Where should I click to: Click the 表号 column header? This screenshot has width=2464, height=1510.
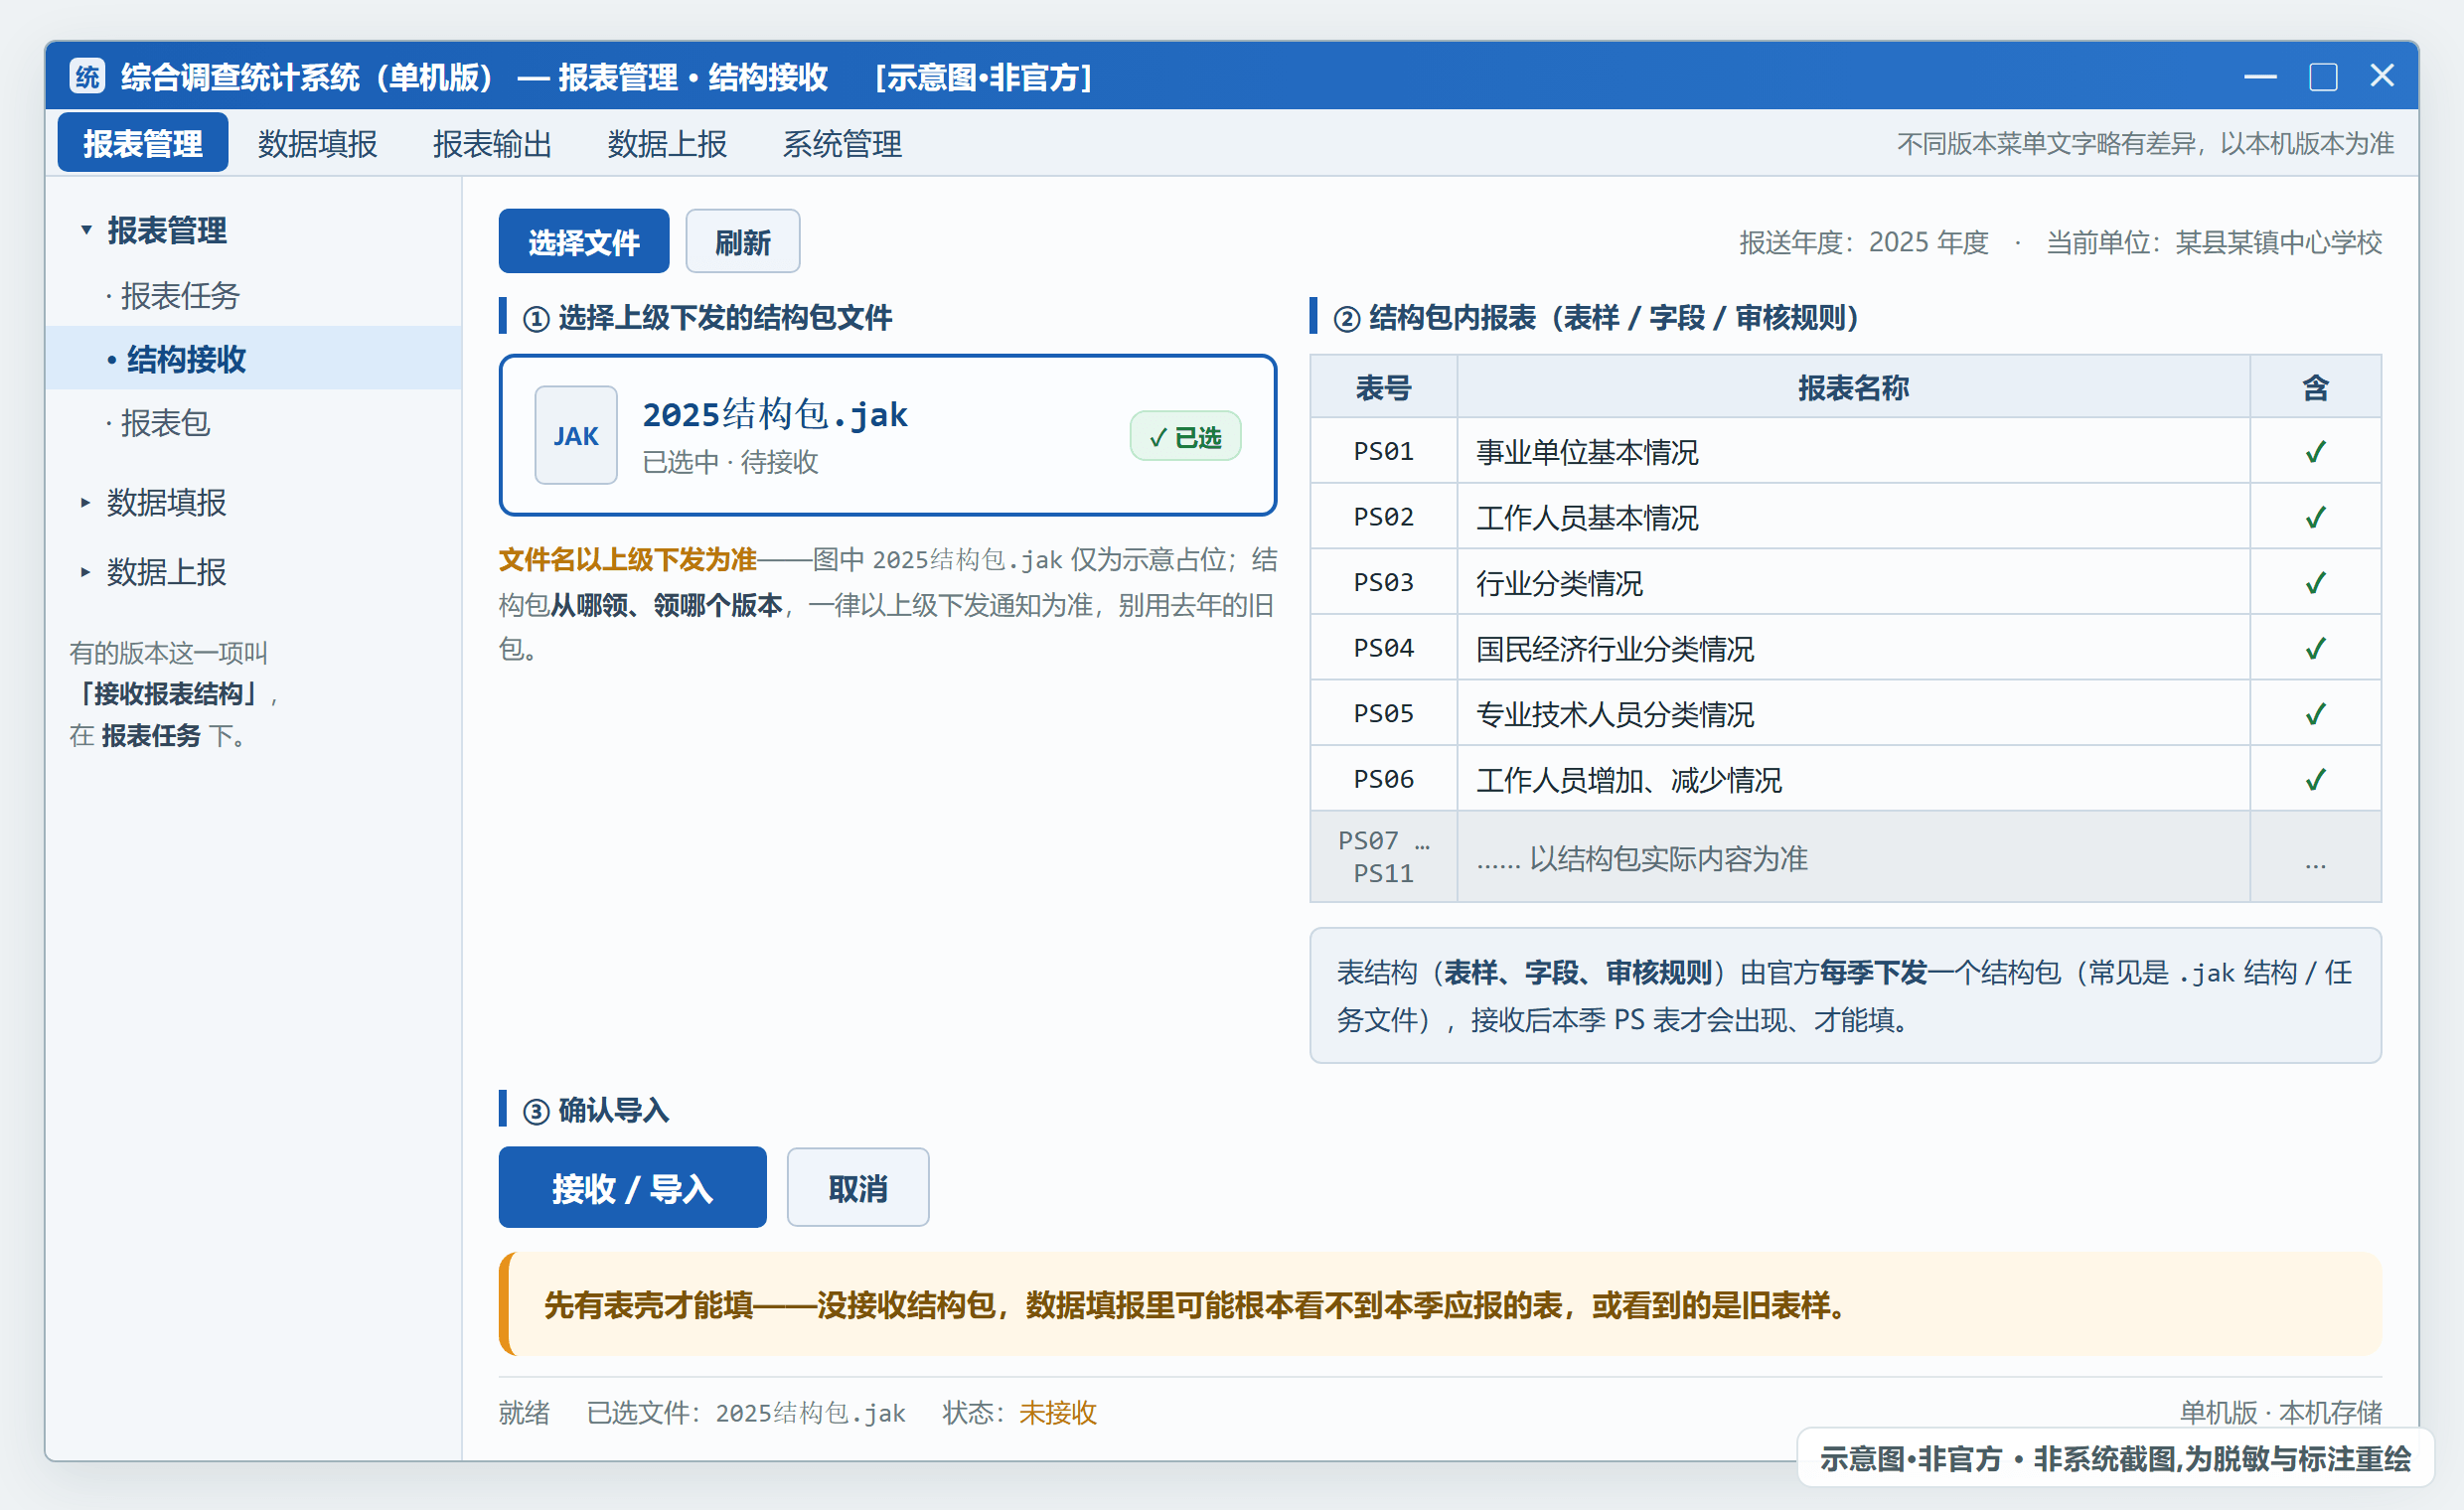pyautogui.click(x=1384, y=387)
